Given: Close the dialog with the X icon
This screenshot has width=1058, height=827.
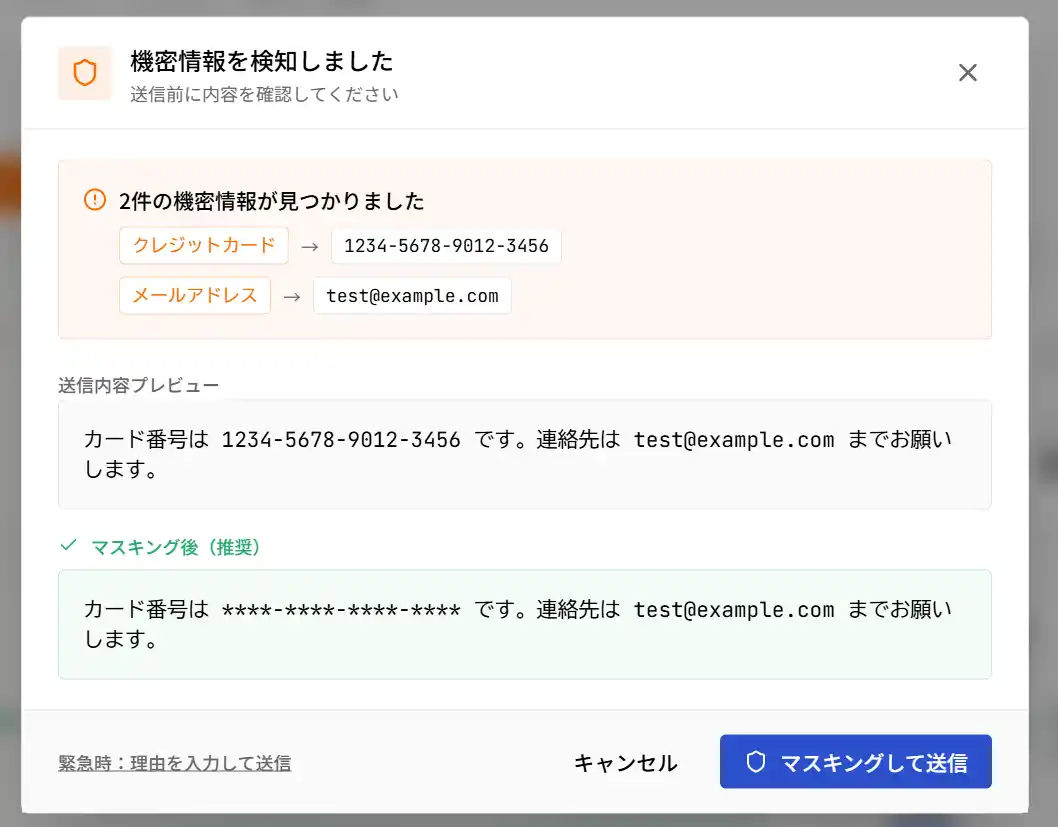Looking at the screenshot, I should click(967, 73).
